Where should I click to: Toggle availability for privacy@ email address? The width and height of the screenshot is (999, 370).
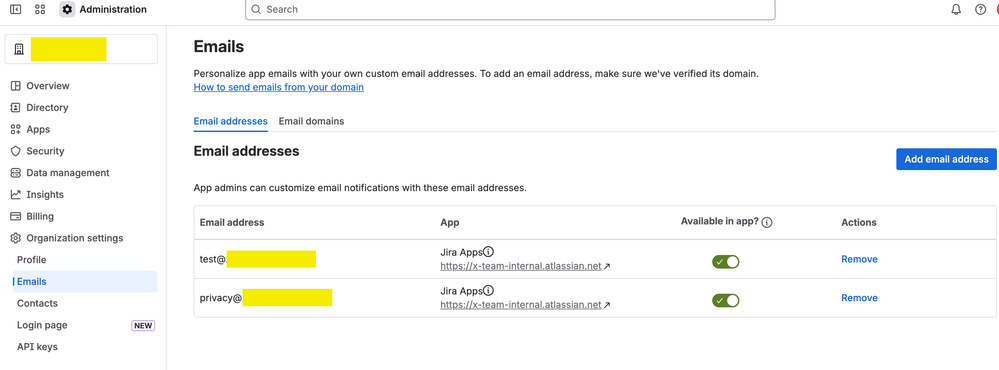click(726, 300)
